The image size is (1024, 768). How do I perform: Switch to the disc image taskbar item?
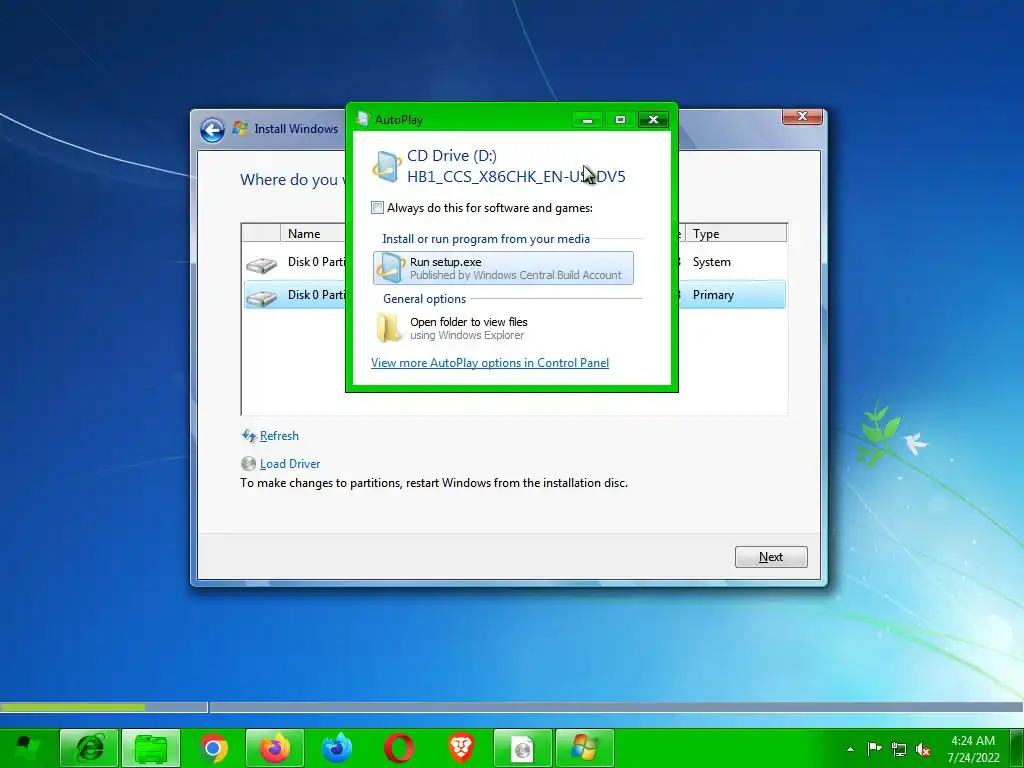click(522, 748)
